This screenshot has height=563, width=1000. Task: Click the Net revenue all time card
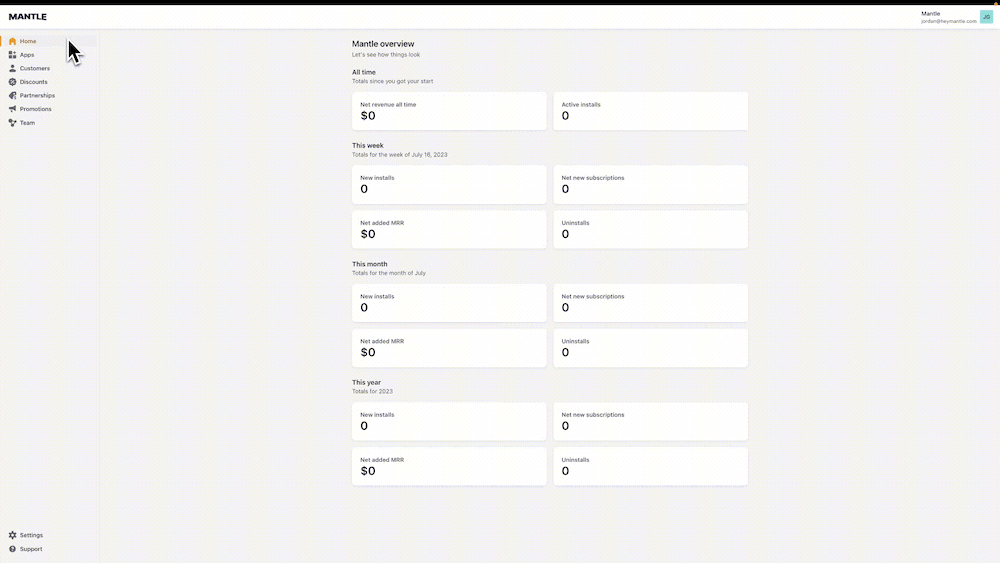pos(449,111)
